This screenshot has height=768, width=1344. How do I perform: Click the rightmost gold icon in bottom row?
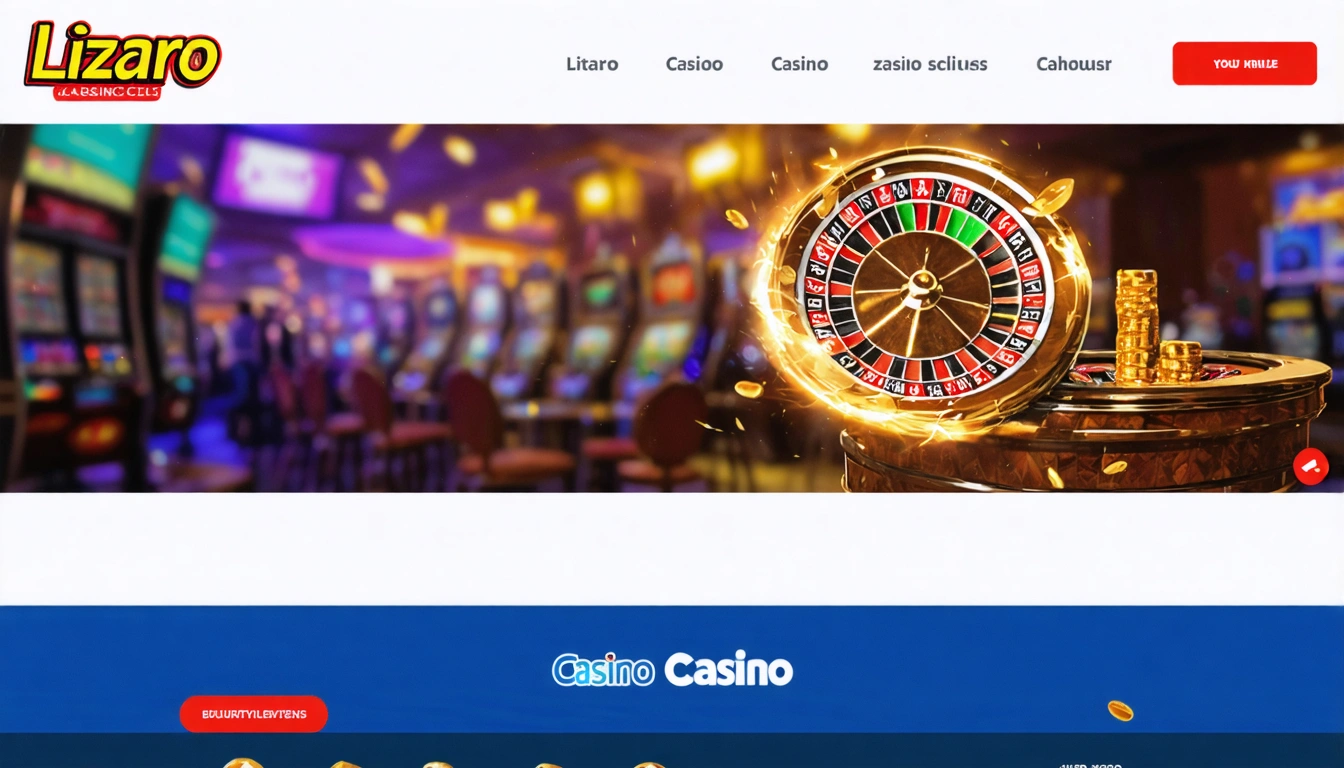(648, 764)
